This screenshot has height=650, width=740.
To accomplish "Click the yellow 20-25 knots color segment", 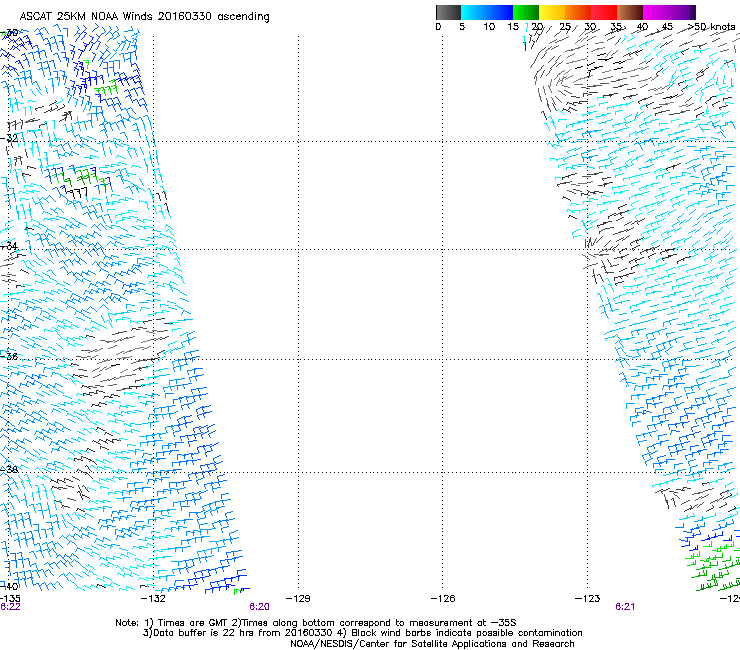I will (552, 12).
